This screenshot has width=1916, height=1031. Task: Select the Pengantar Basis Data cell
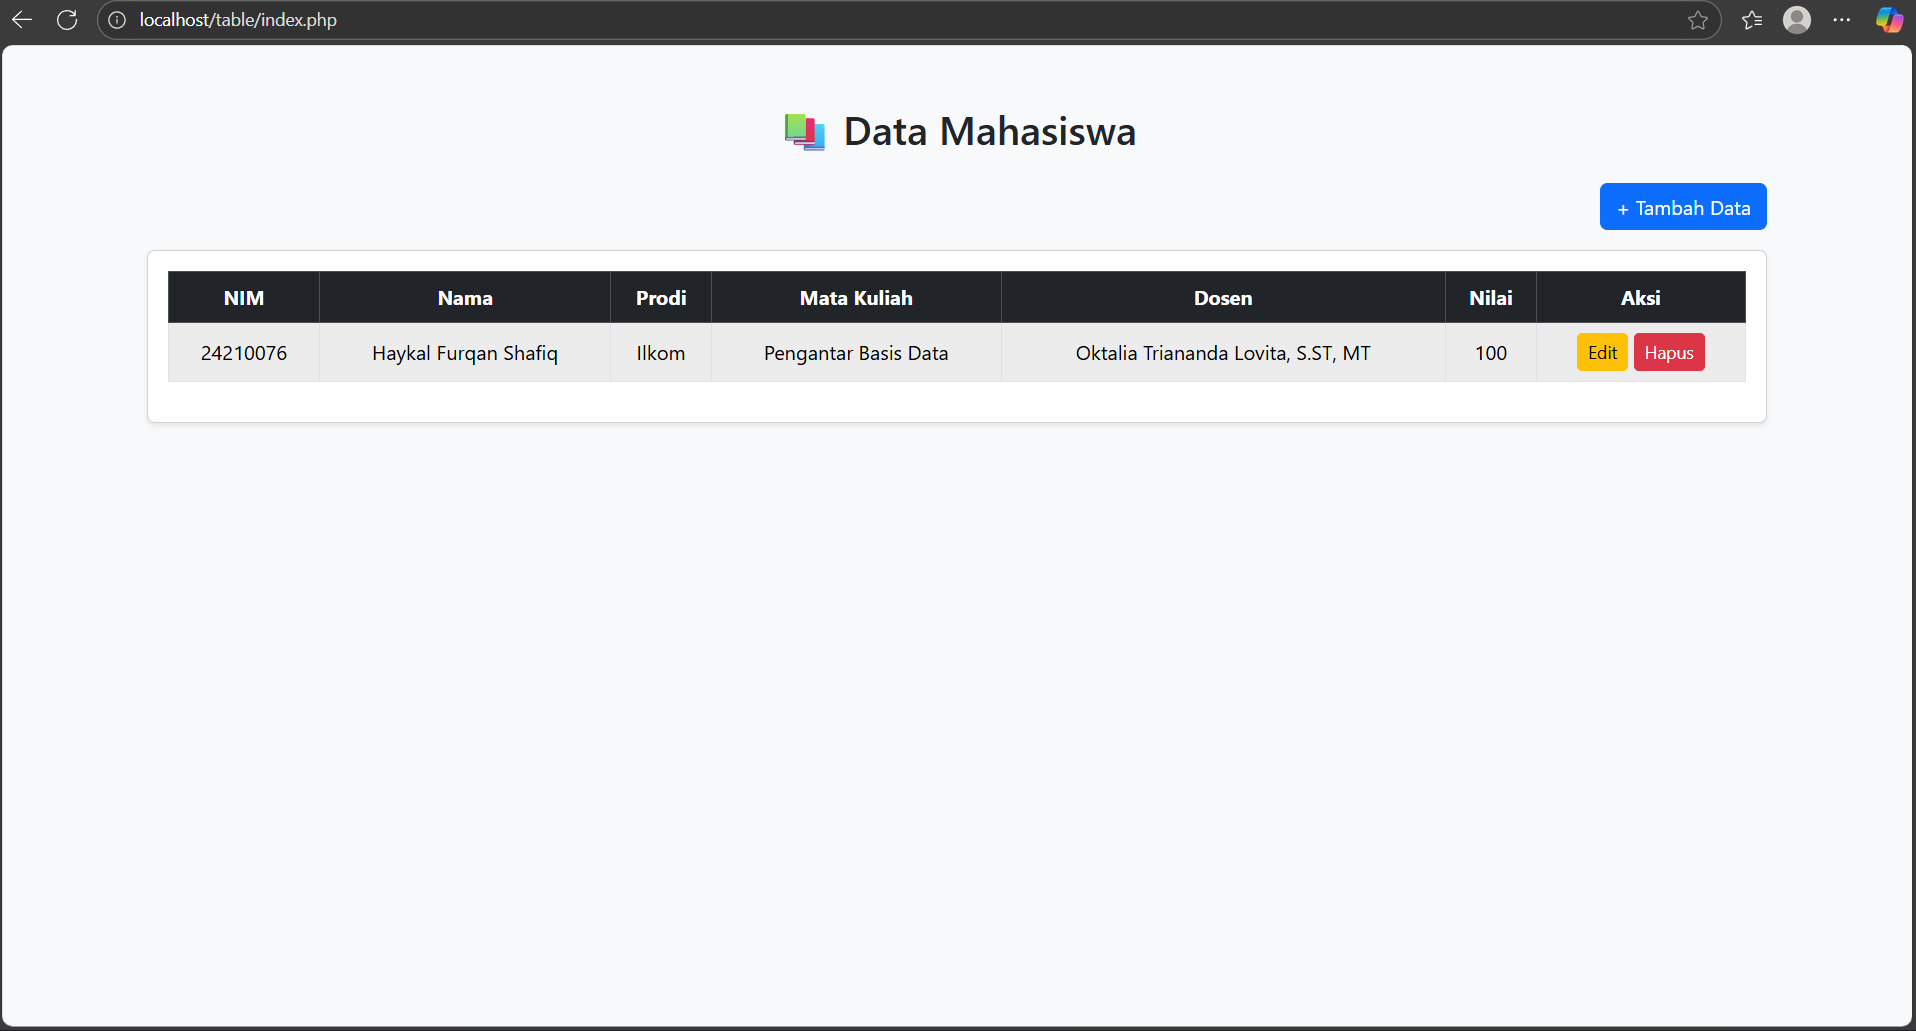856,353
